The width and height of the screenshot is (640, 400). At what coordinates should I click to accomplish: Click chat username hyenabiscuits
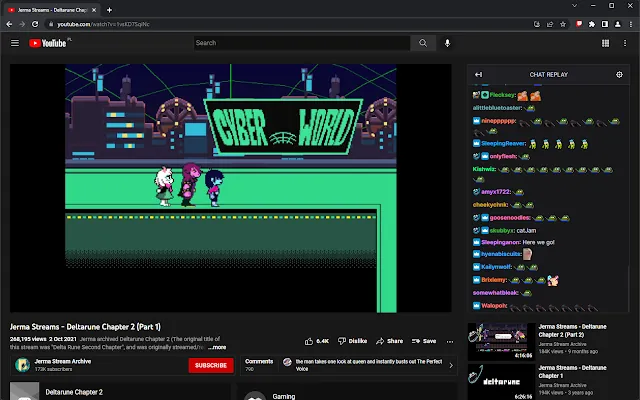[501, 254]
